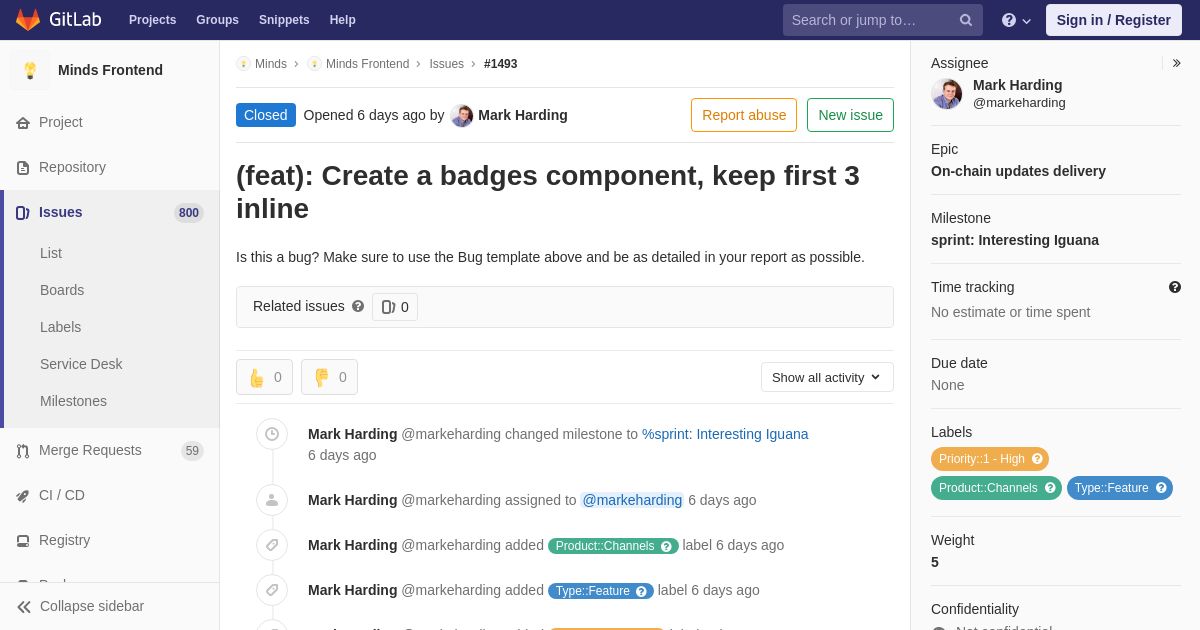Open the Show all activity dropdown
Image resolution: width=1200 pixels, height=630 pixels.
pyautogui.click(x=827, y=377)
